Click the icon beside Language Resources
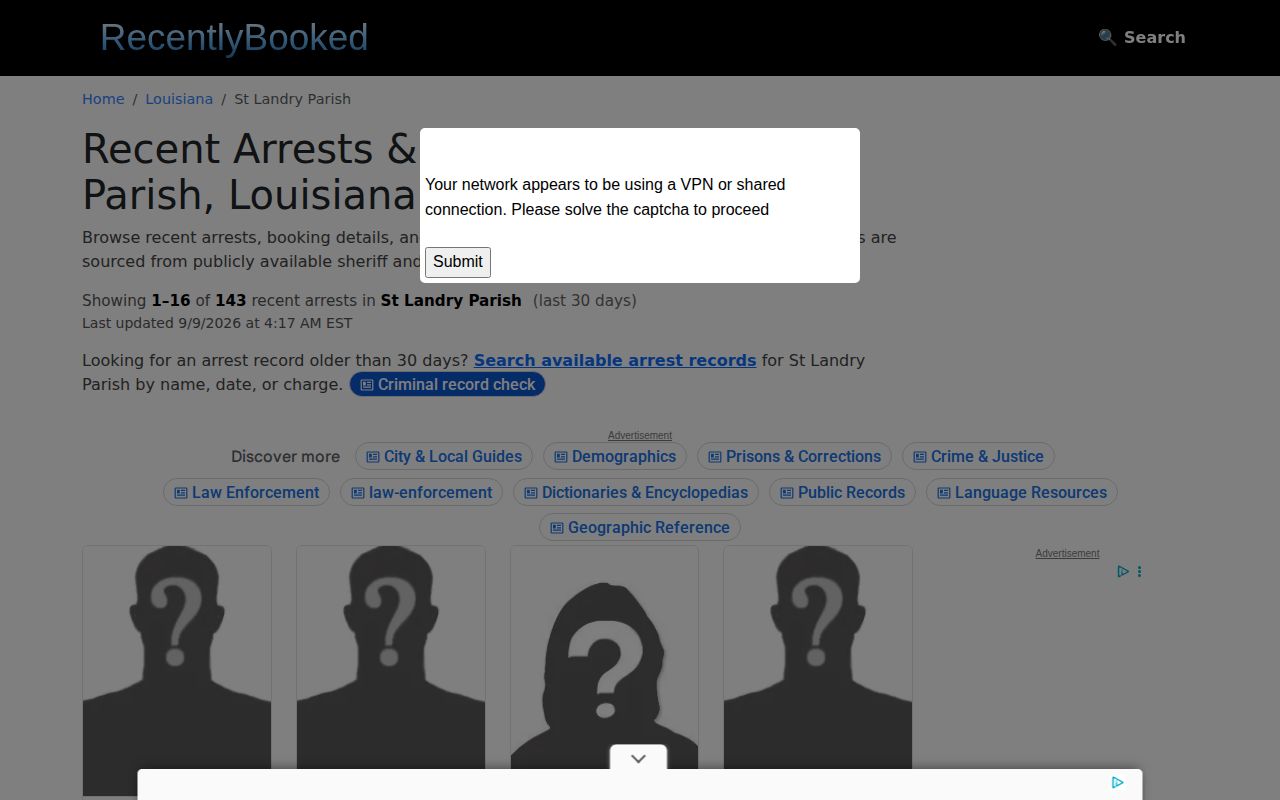The height and width of the screenshot is (800, 1280). tap(943, 493)
